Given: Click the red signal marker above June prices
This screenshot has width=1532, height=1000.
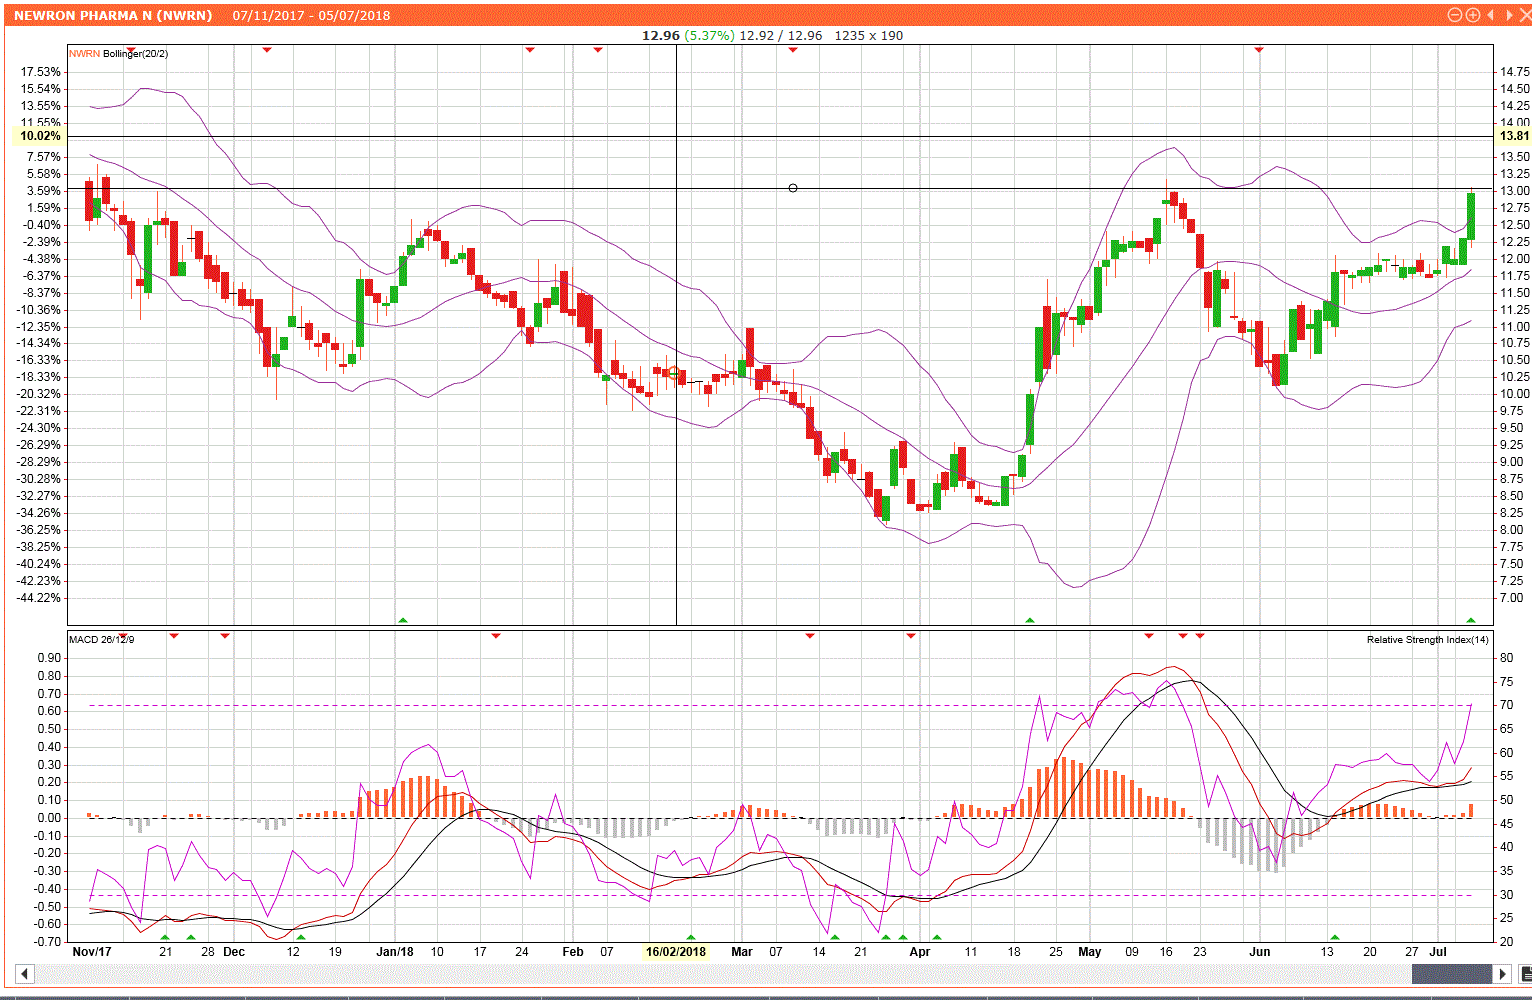Looking at the screenshot, I should [x=1259, y=49].
